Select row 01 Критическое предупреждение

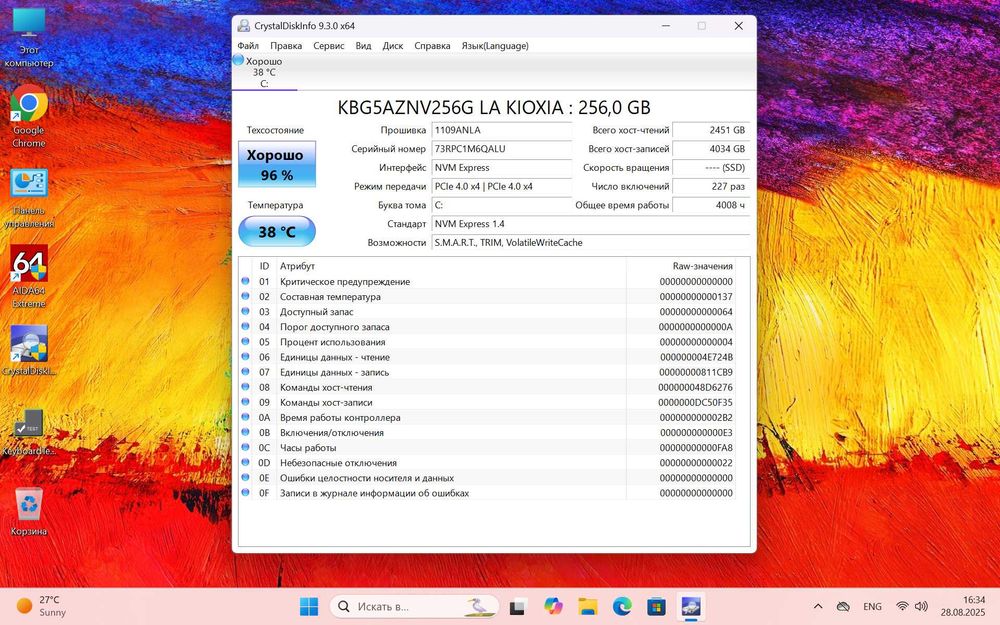click(x=487, y=281)
